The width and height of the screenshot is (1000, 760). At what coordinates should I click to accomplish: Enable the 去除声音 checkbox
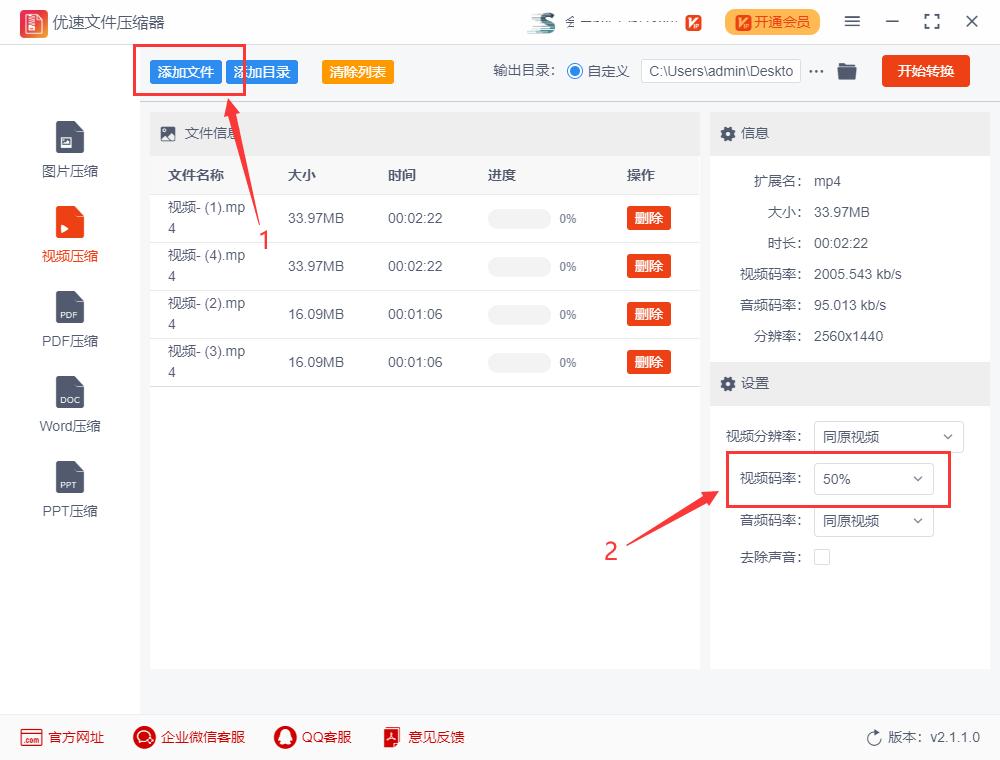(x=821, y=557)
